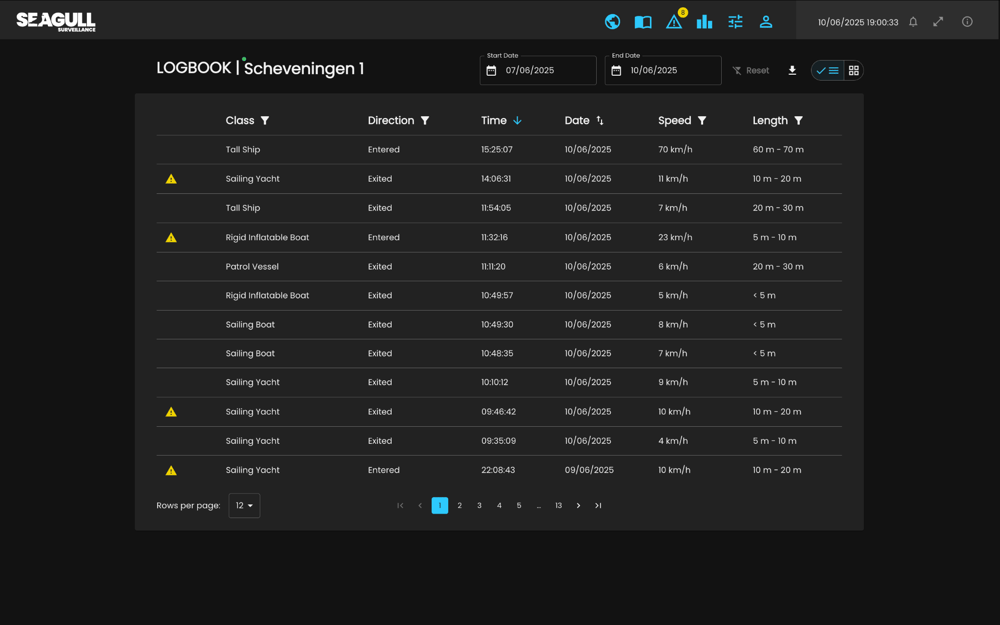Screen dimensions: 1000x625
Task: Click the Start Date field 07/06/2025
Action: pyautogui.click(x=538, y=70)
